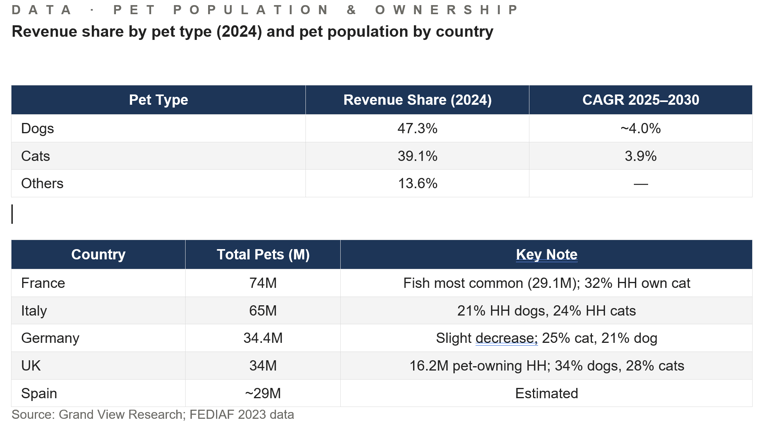Viewport: 768px width, 431px height.
Task: Click the 'Country' column header
Action: (98, 255)
